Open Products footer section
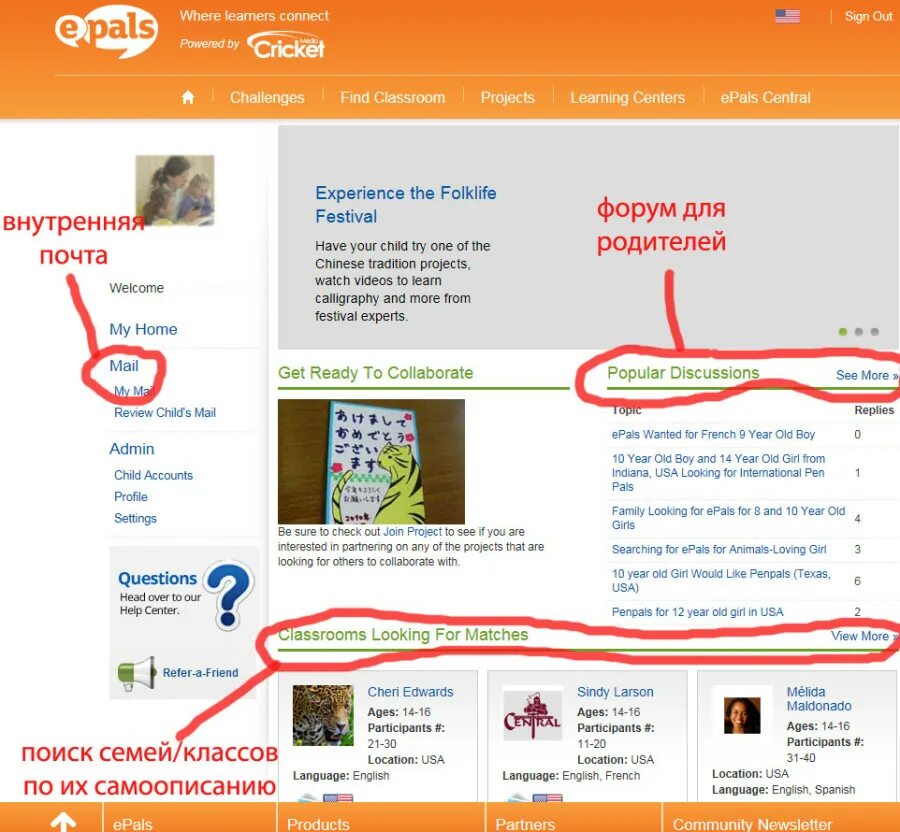This screenshot has height=832, width=900. [318, 824]
